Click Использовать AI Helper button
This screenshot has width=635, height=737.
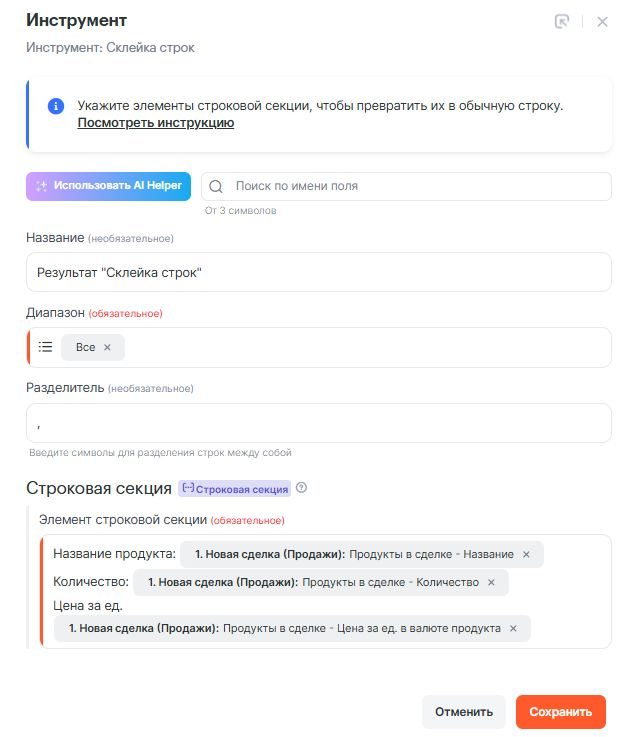109,186
